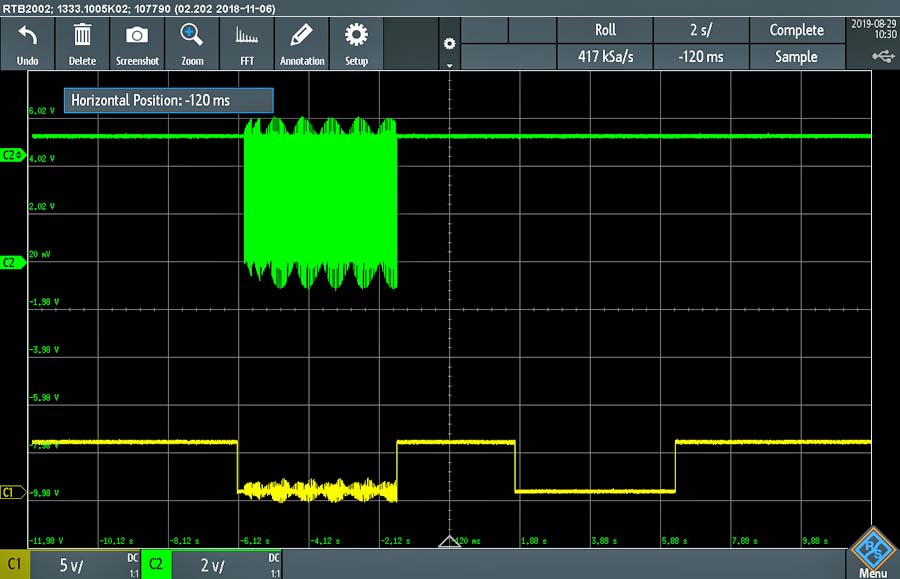This screenshot has width=900, height=579.
Task: Open the C1 5 V/ vertical scale
Action: point(72,565)
